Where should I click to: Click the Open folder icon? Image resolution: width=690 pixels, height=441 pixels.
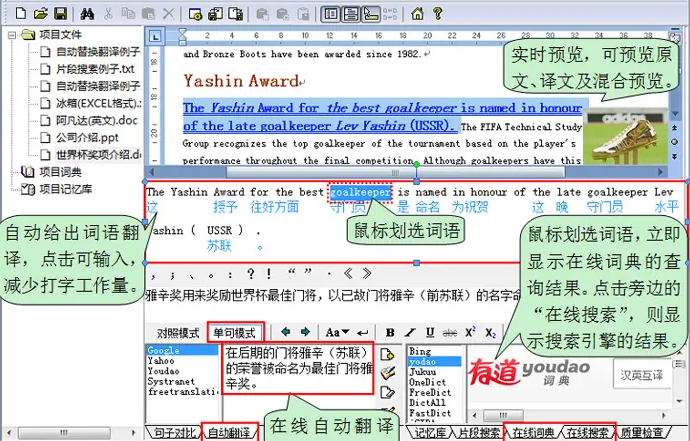(39, 13)
